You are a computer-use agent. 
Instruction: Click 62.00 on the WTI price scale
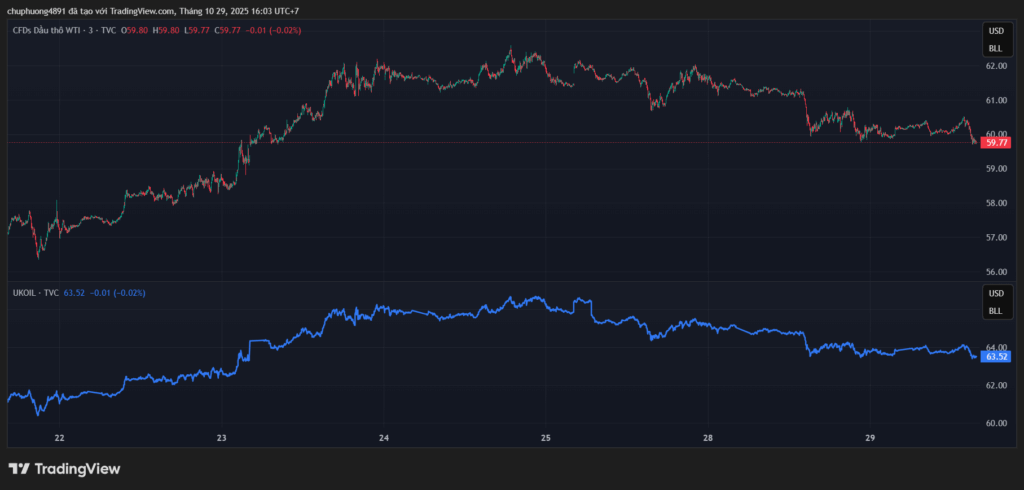(996, 66)
